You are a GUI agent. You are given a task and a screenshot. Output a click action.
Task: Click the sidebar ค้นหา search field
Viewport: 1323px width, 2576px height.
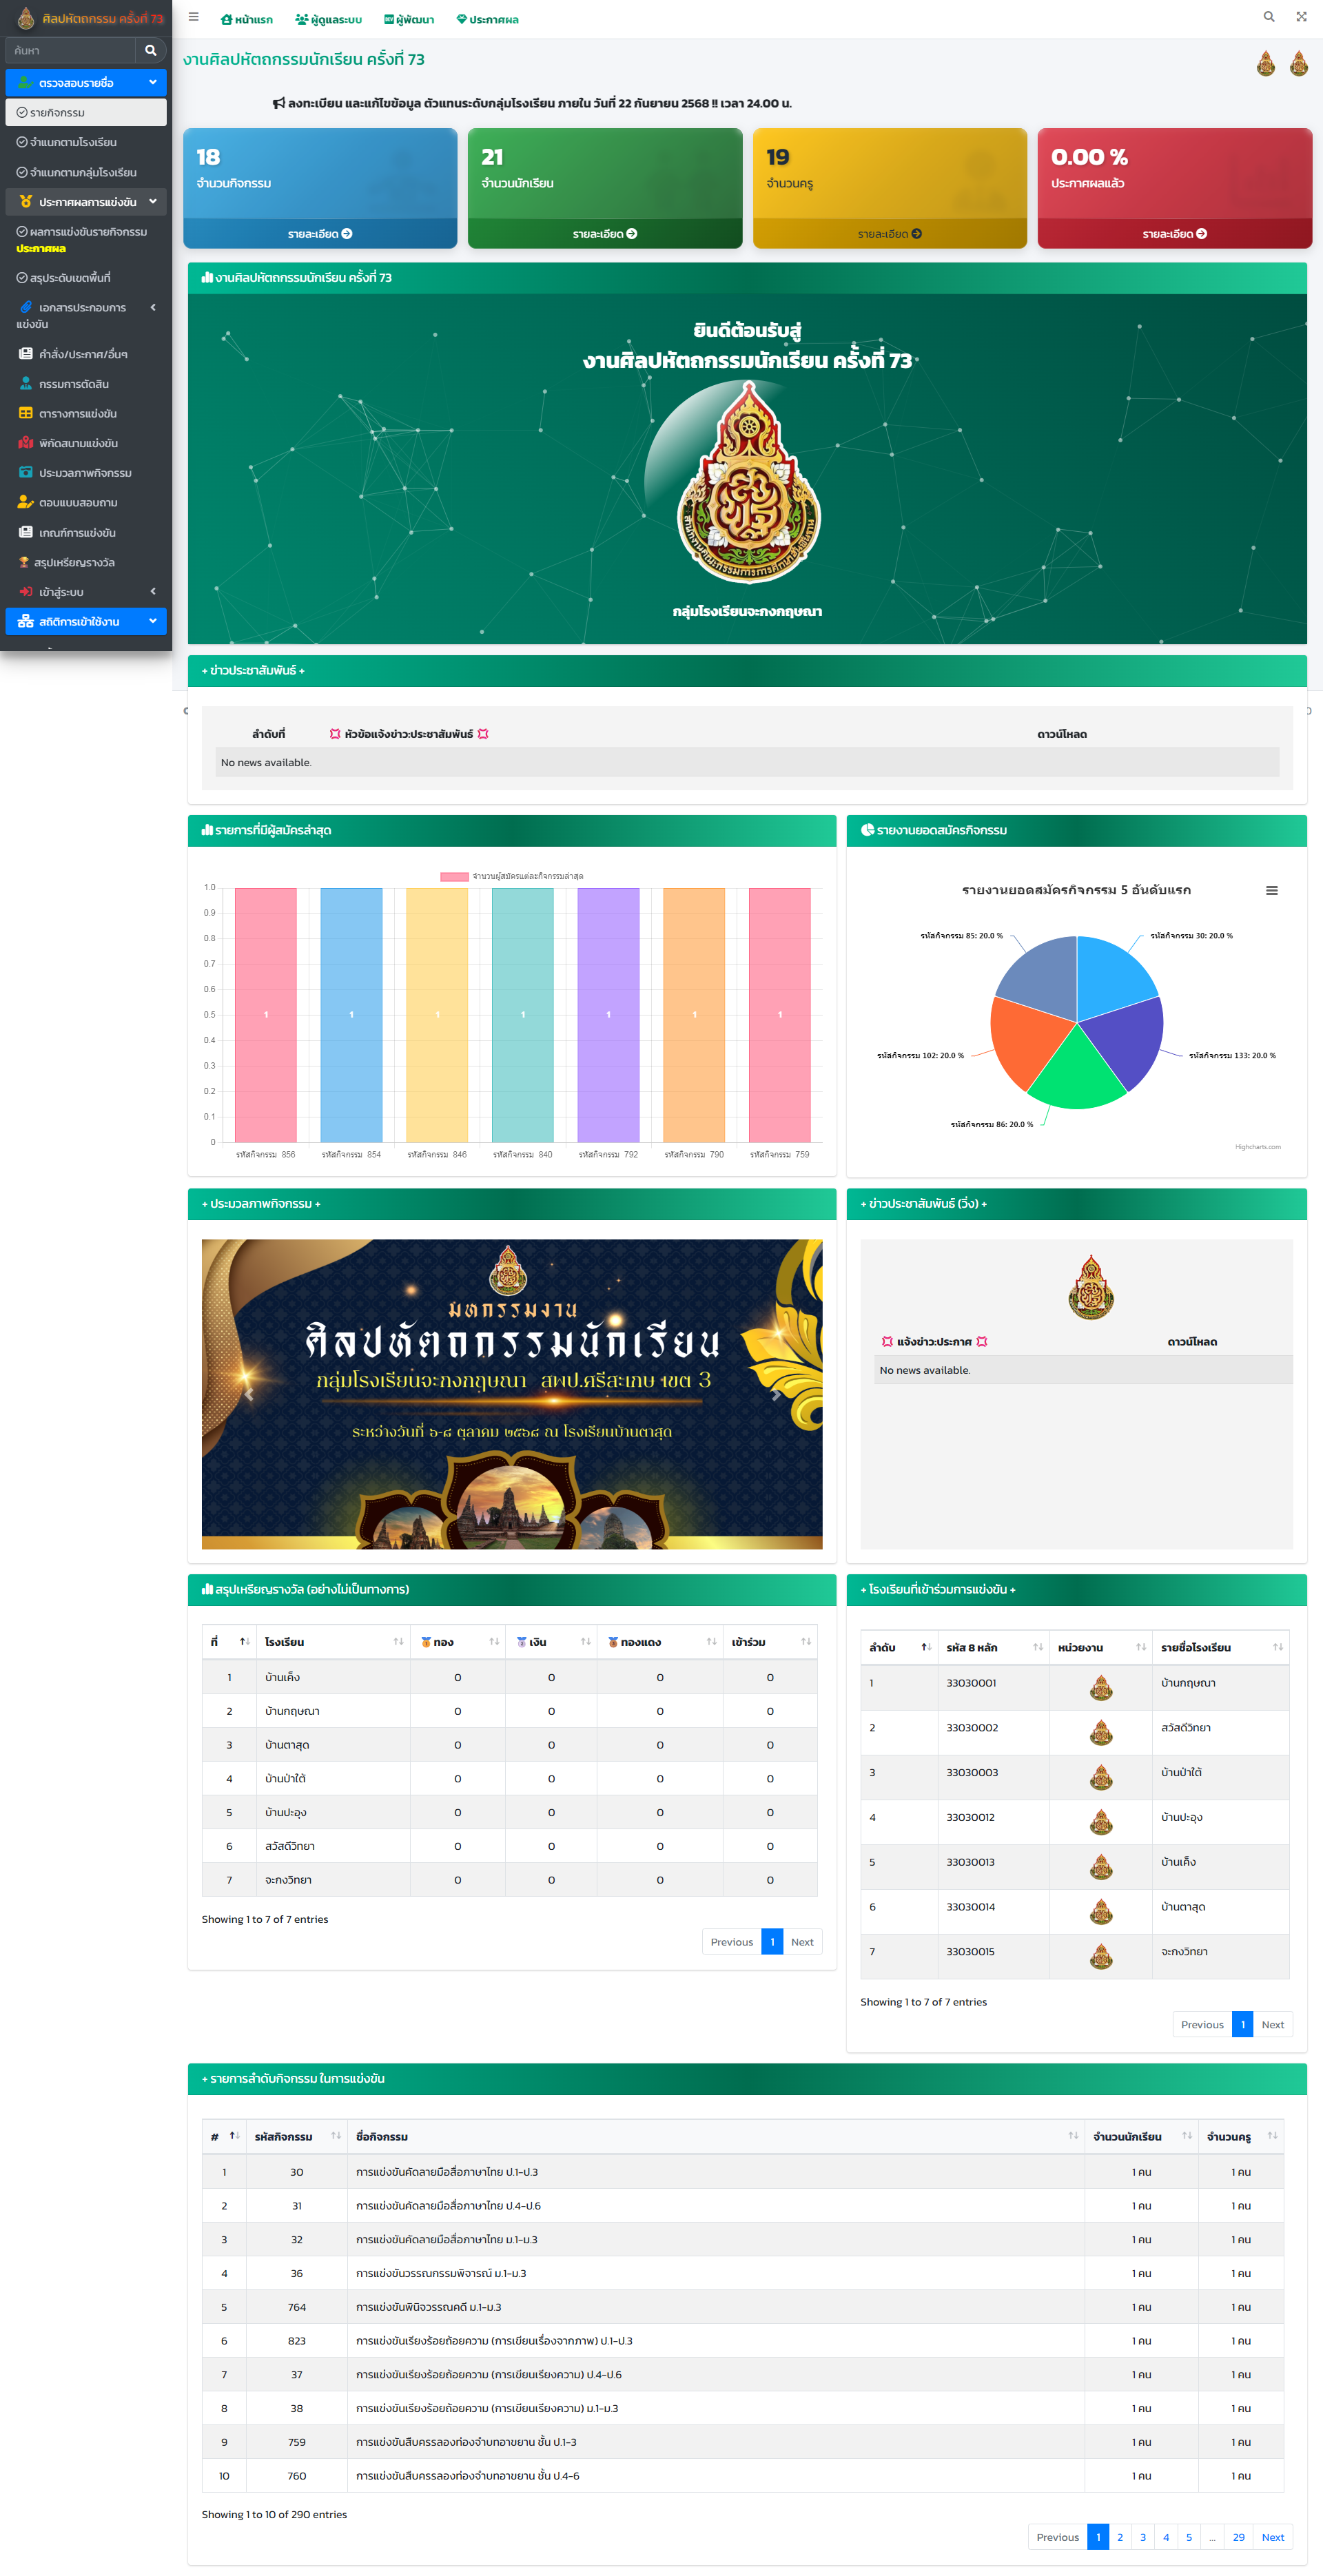pos(70,50)
